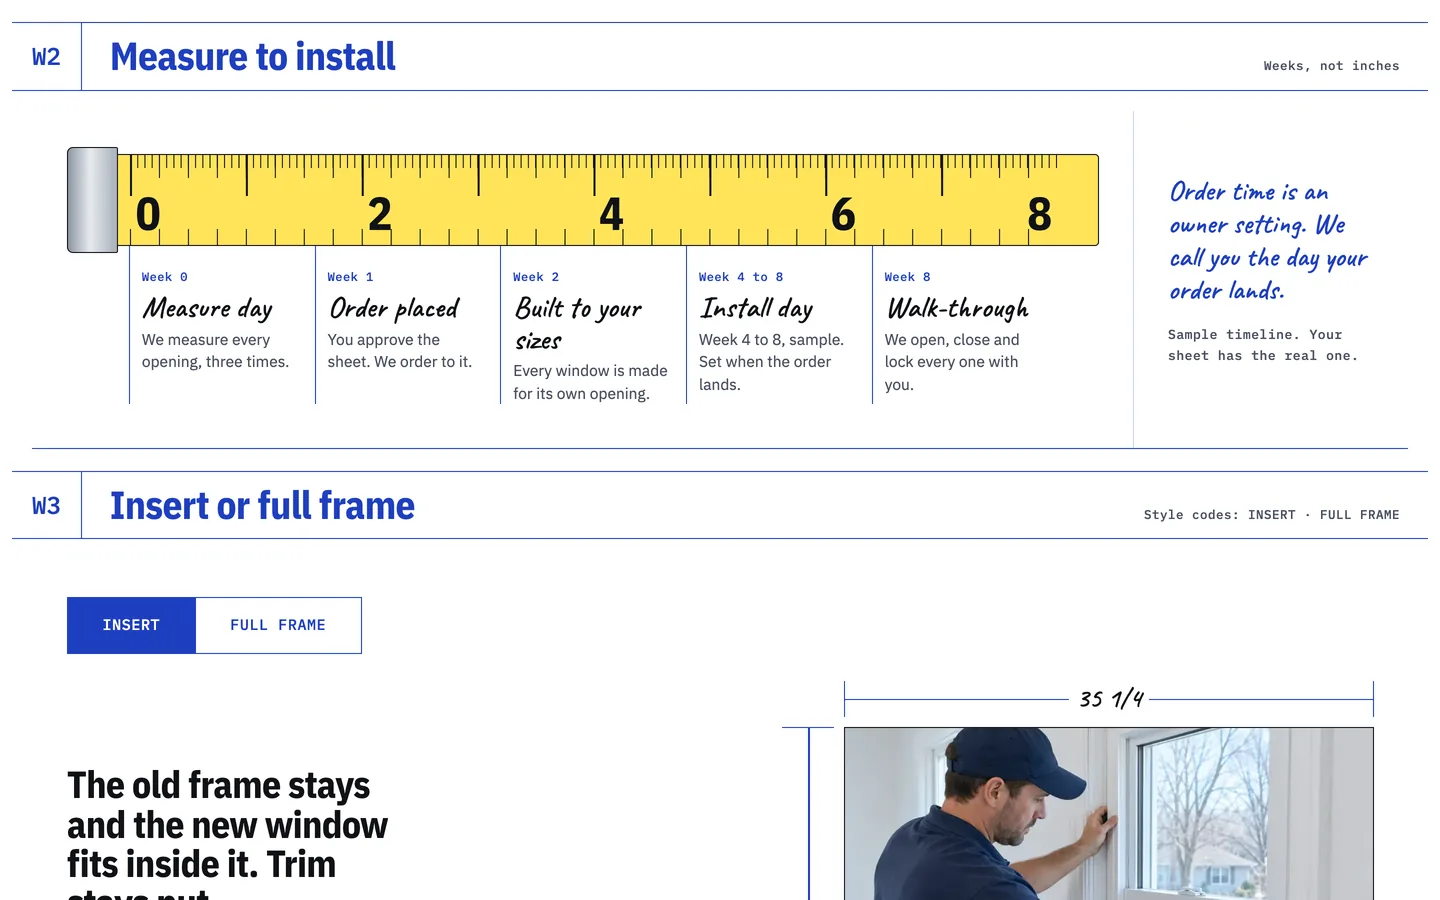Select the INSERT style tab
1440x900 pixels.
click(131, 625)
